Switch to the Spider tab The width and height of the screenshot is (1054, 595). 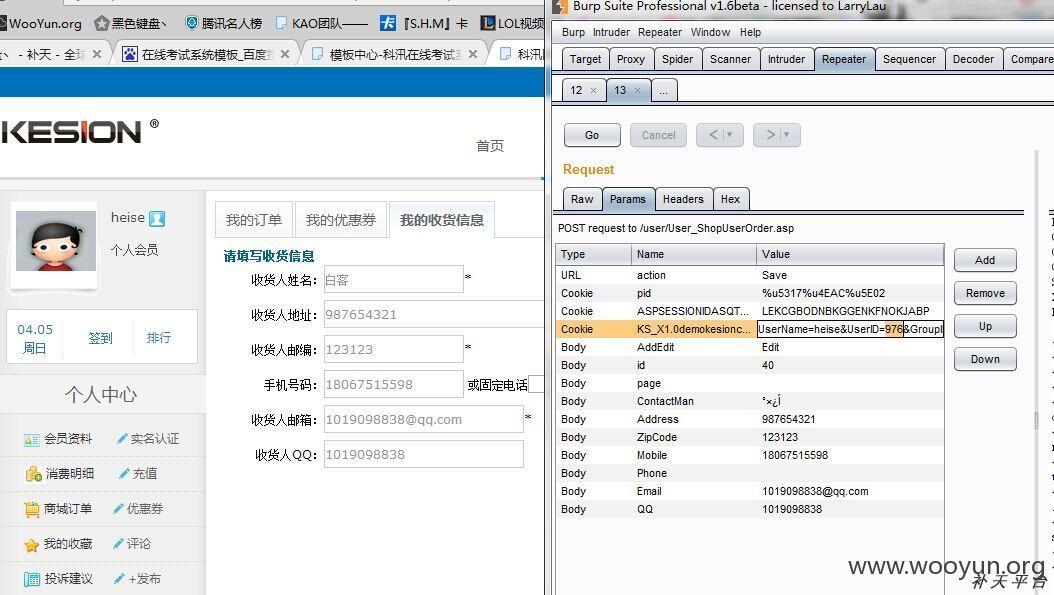click(x=678, y=59)
